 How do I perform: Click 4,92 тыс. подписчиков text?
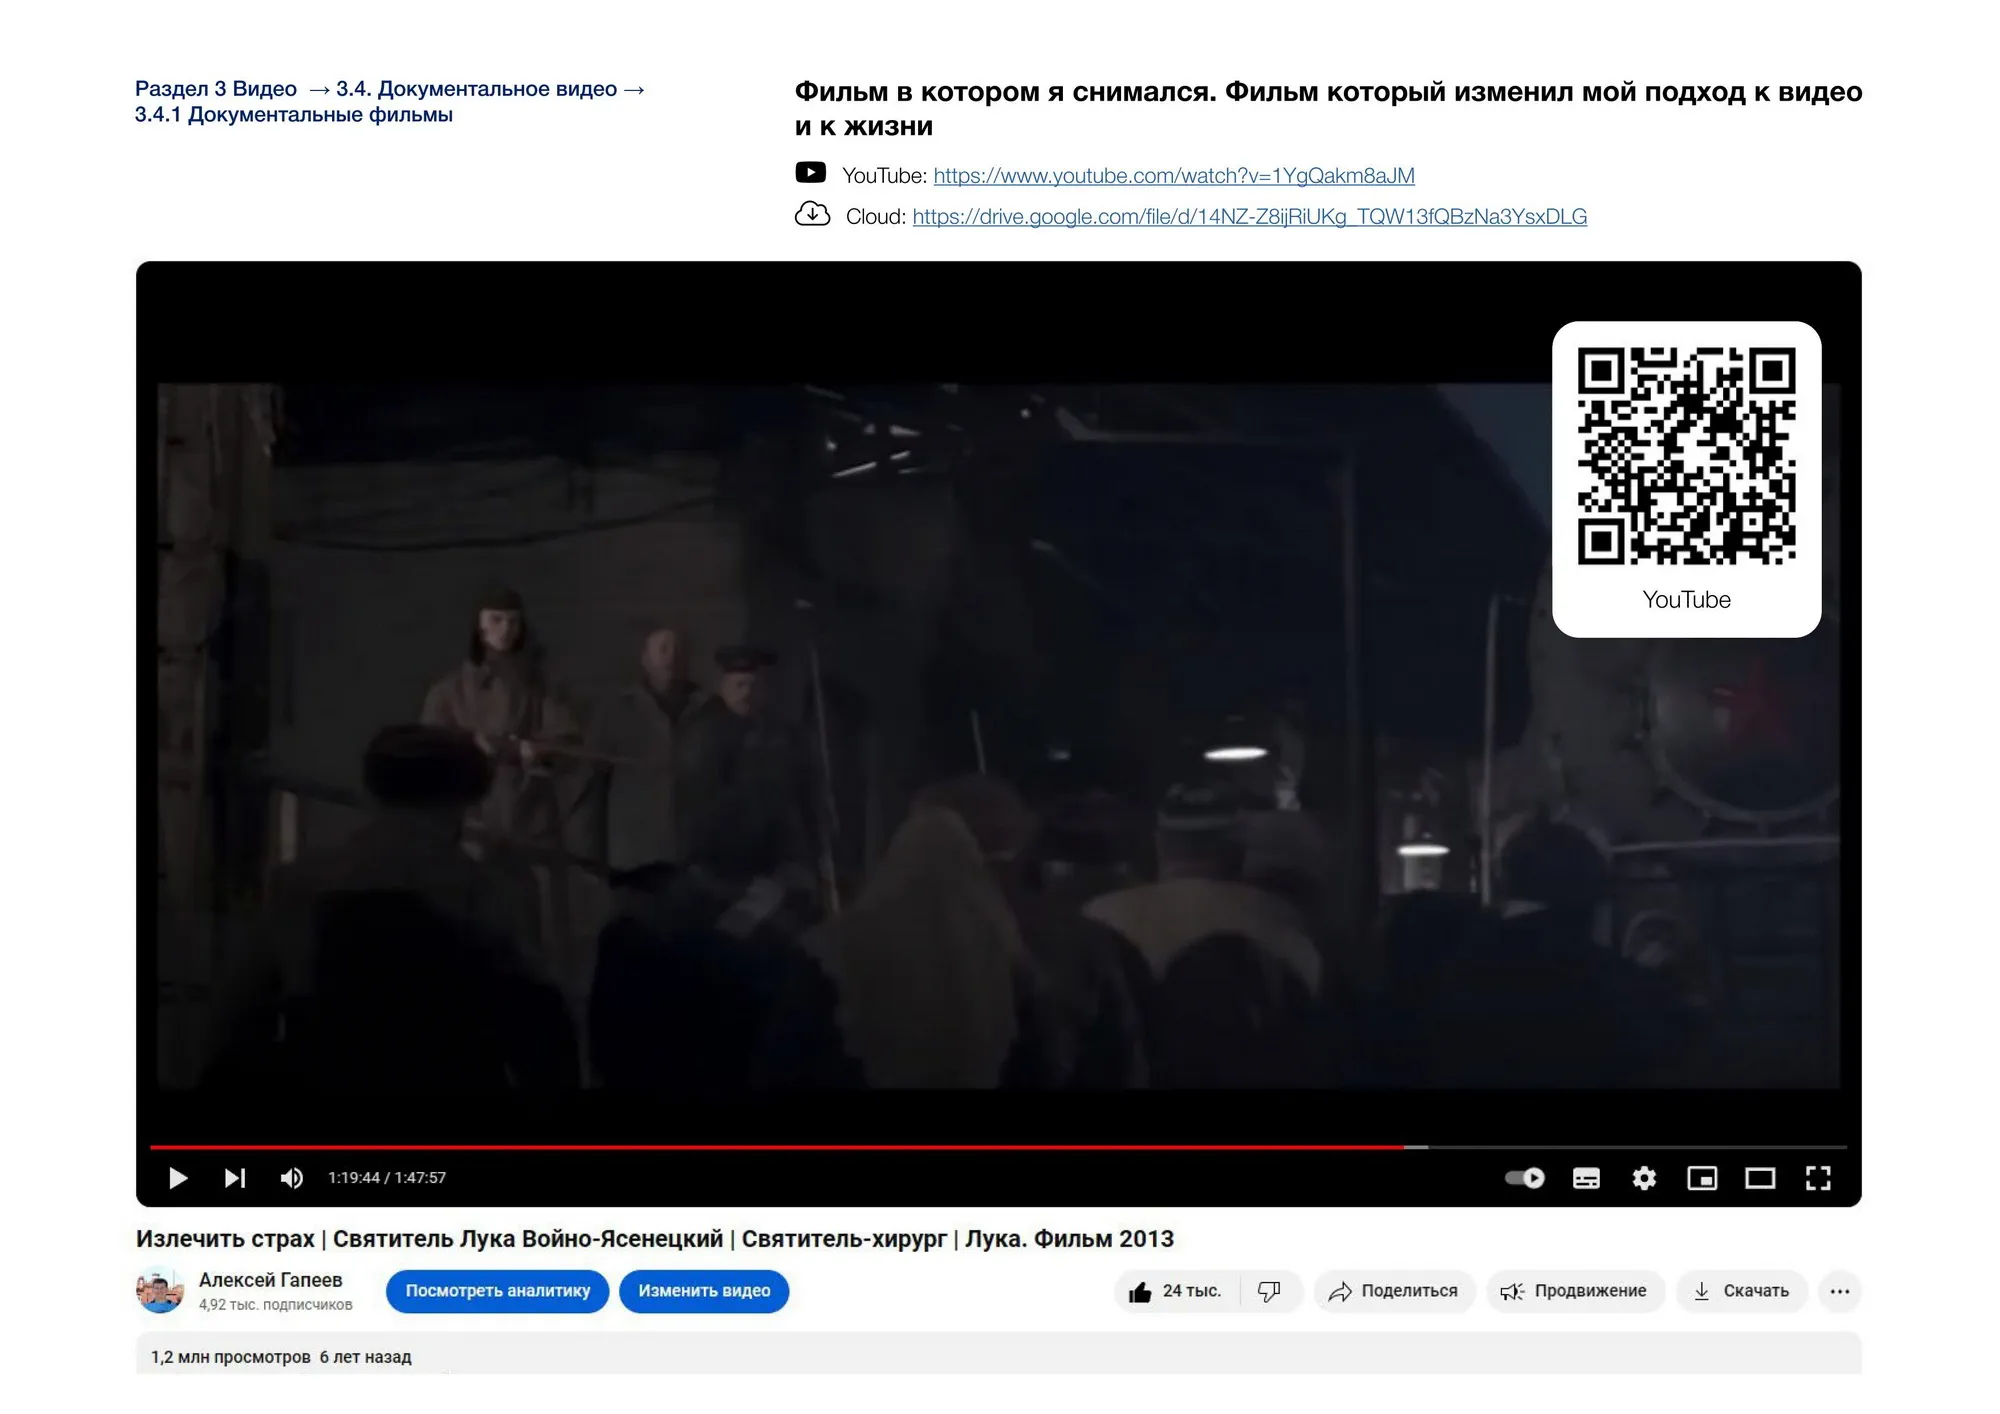275,1305
